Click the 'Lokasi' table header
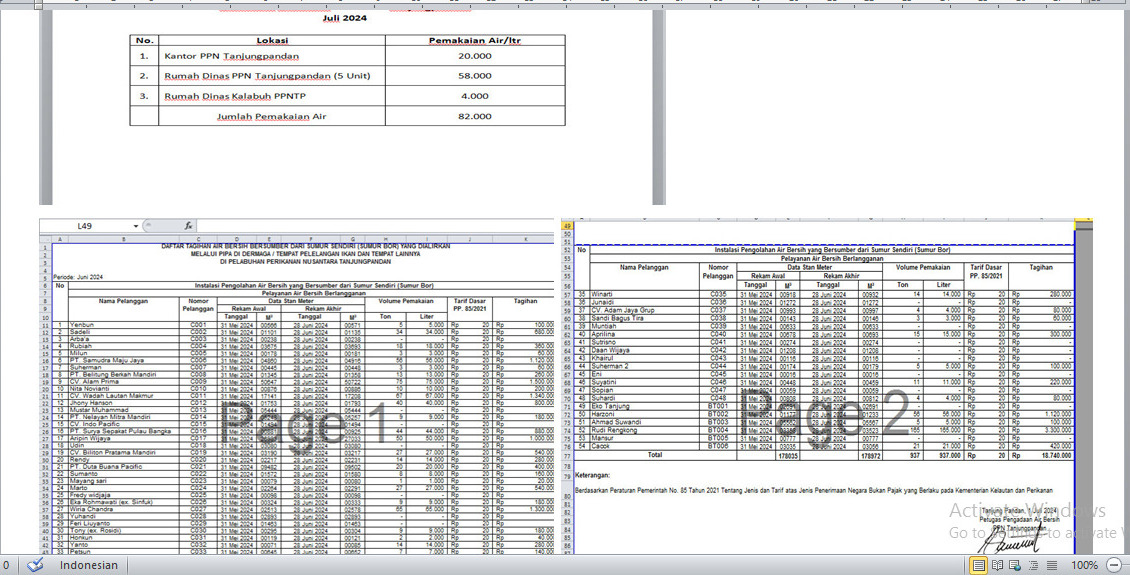 click(x=272, y=40)
